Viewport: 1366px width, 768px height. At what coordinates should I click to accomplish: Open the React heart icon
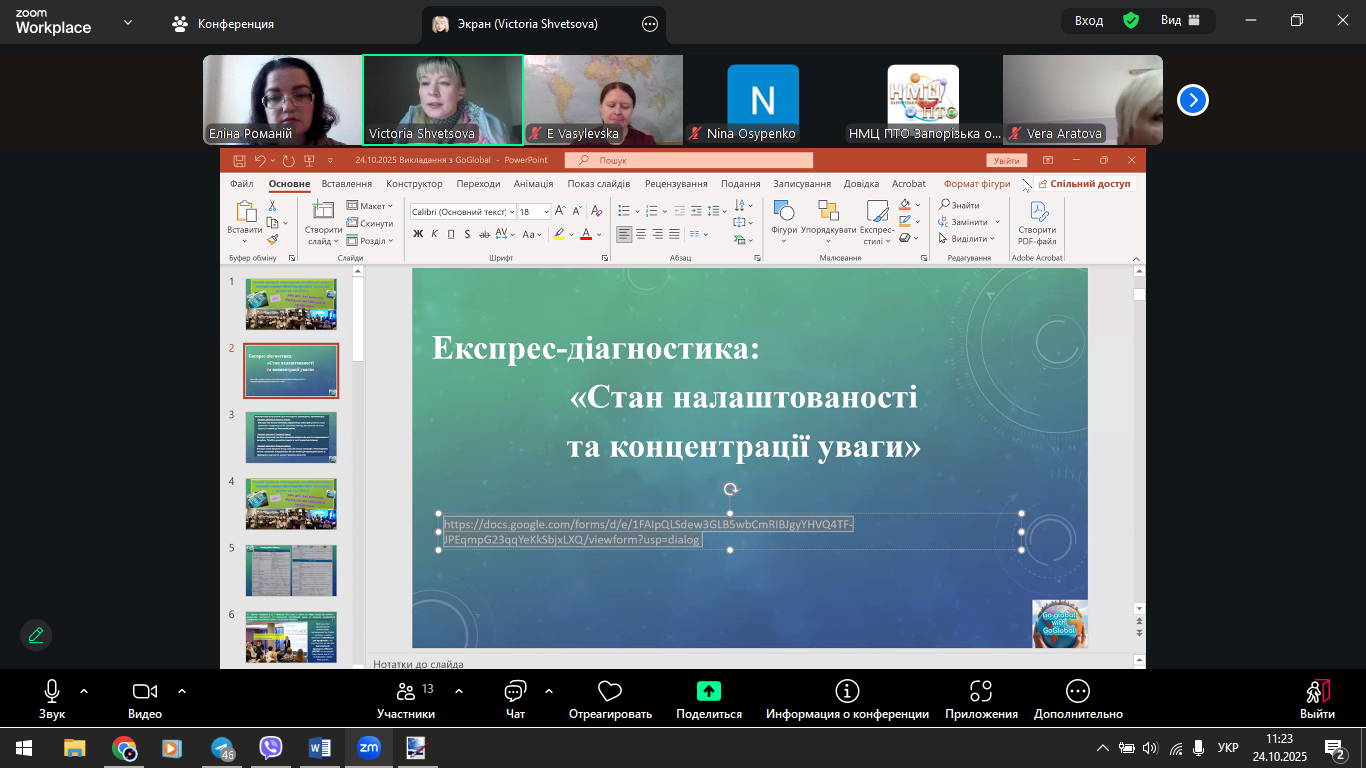(x=610, y=692)
